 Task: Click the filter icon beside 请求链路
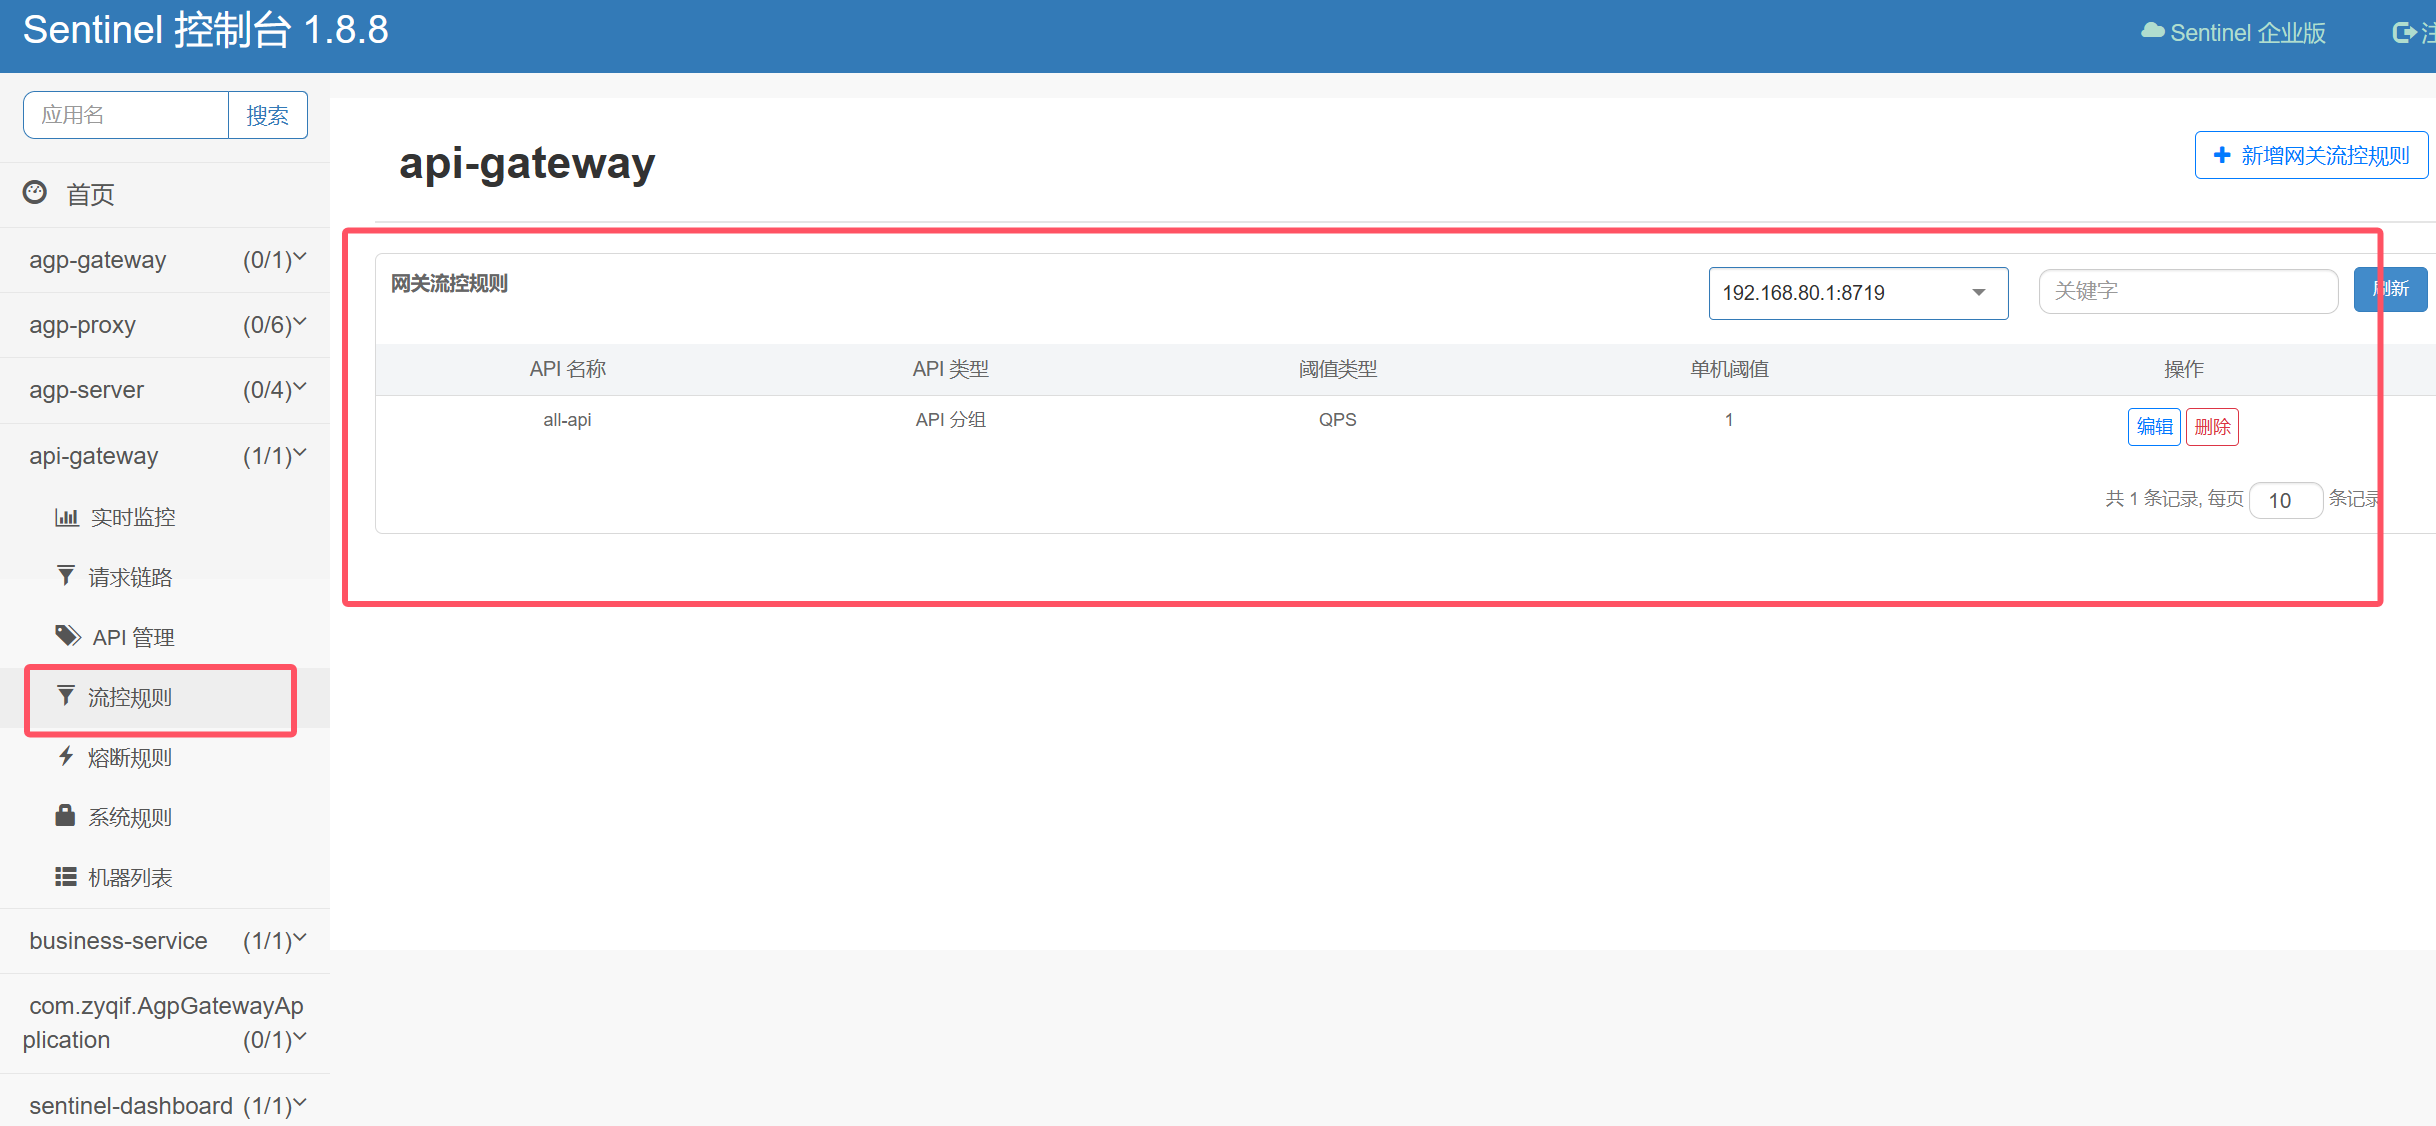66,576
